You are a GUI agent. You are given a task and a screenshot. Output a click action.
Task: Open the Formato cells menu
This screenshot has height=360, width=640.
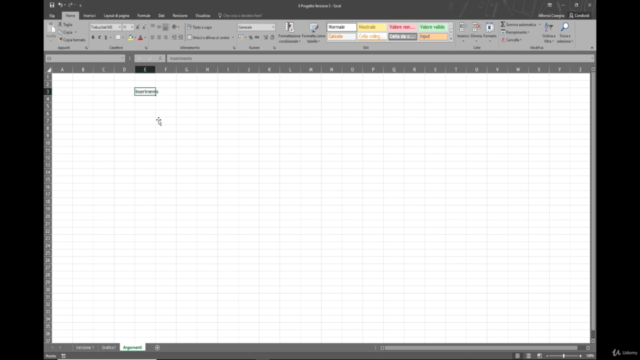[x=489, y=32]
